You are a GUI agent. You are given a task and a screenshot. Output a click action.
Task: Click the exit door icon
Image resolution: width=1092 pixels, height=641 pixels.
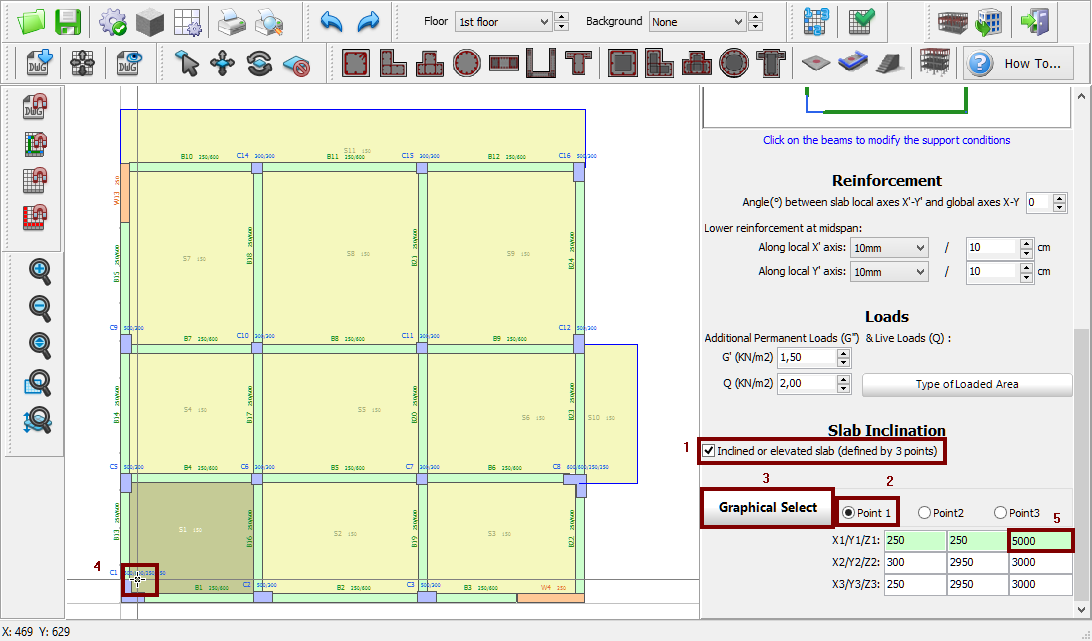(x=1034, y=21)
